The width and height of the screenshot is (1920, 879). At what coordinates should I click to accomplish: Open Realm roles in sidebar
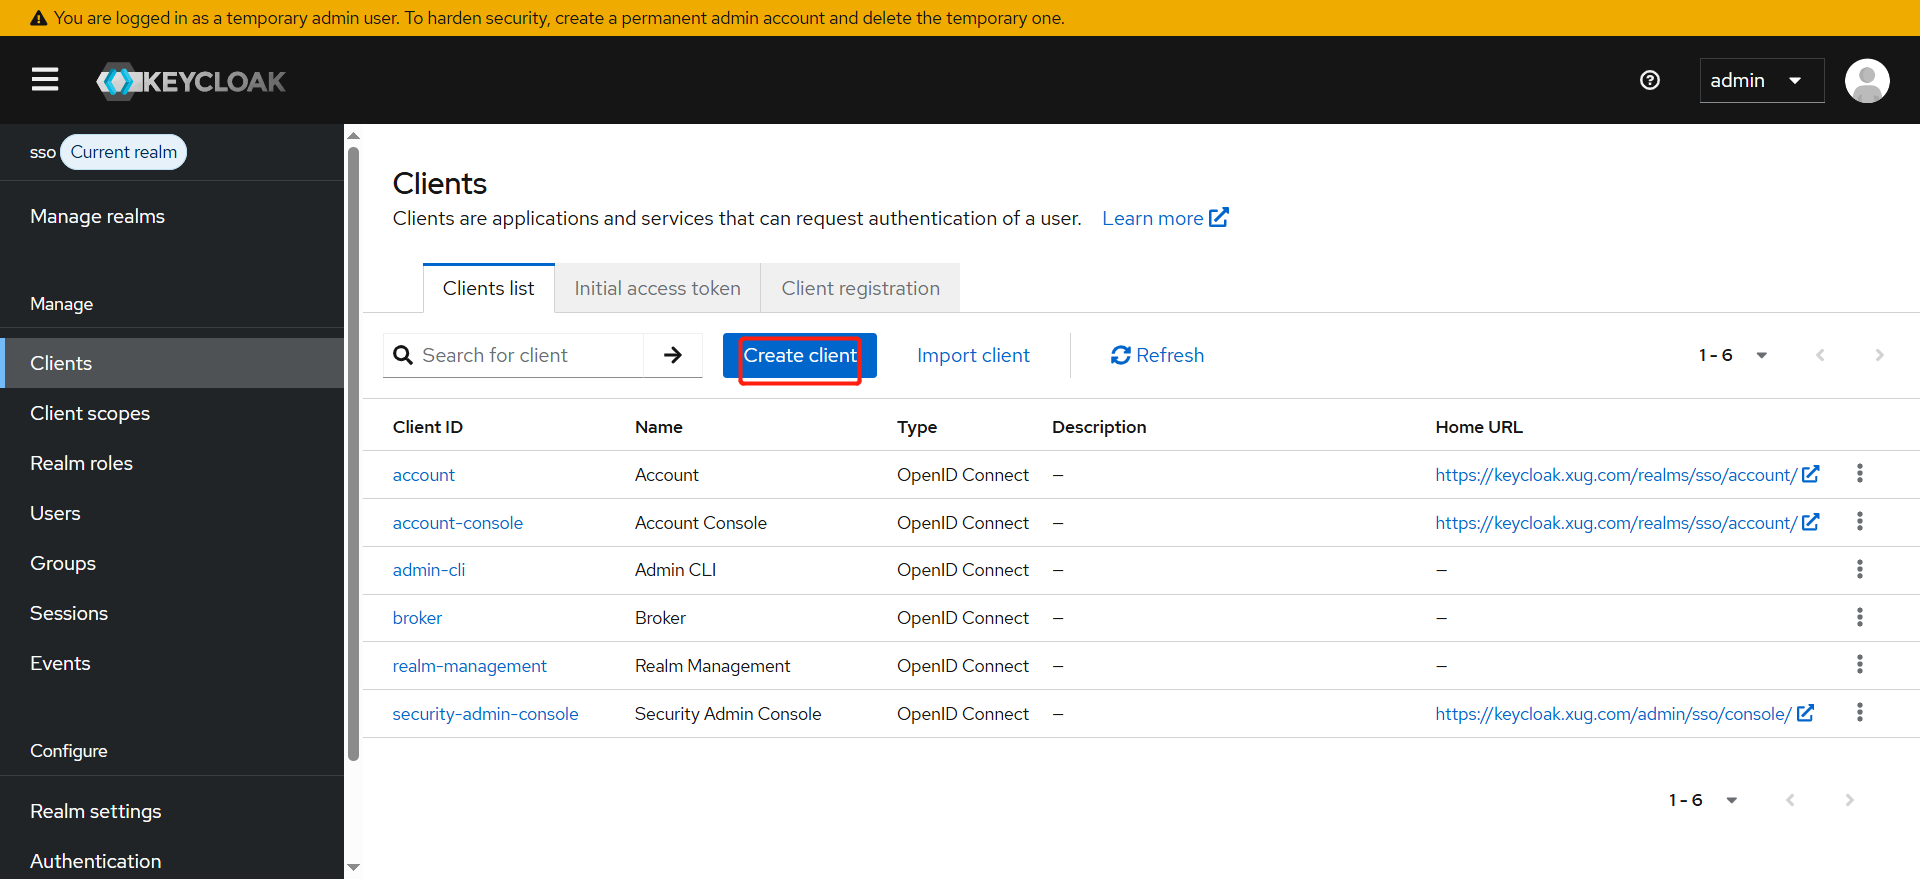point(172,463)
